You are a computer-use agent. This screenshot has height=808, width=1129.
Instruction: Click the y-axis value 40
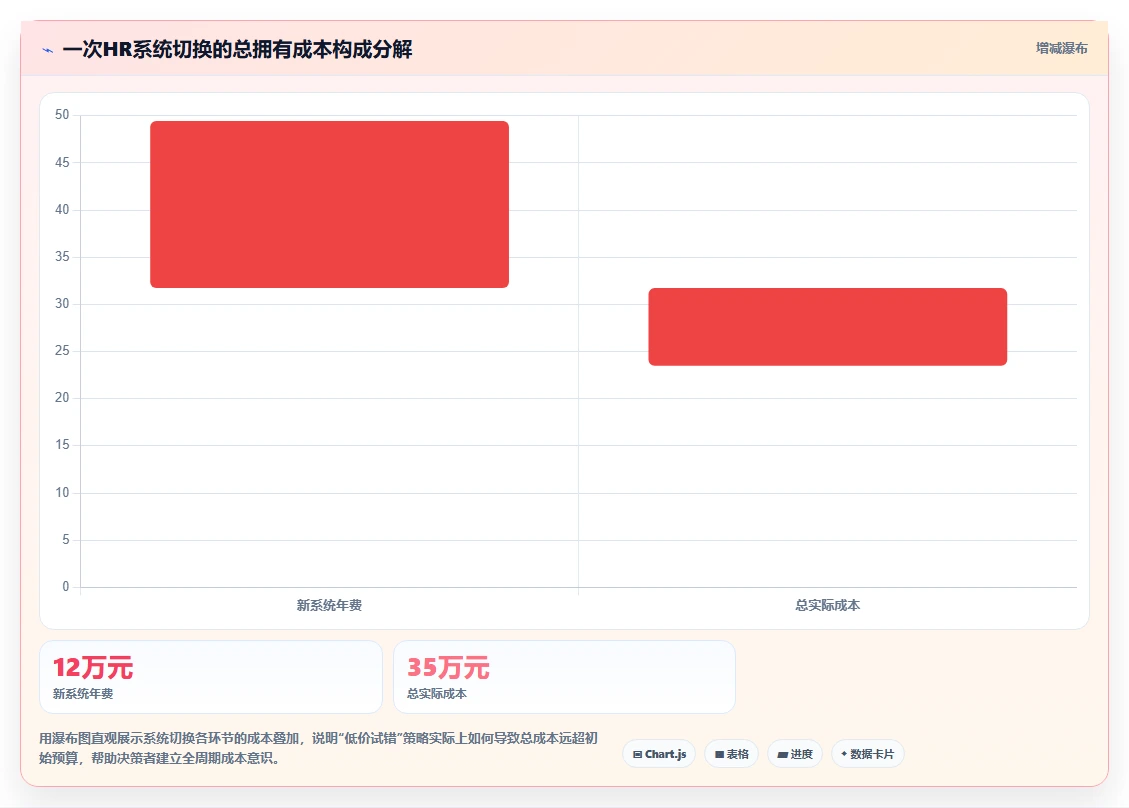click(x=62, y=210)
